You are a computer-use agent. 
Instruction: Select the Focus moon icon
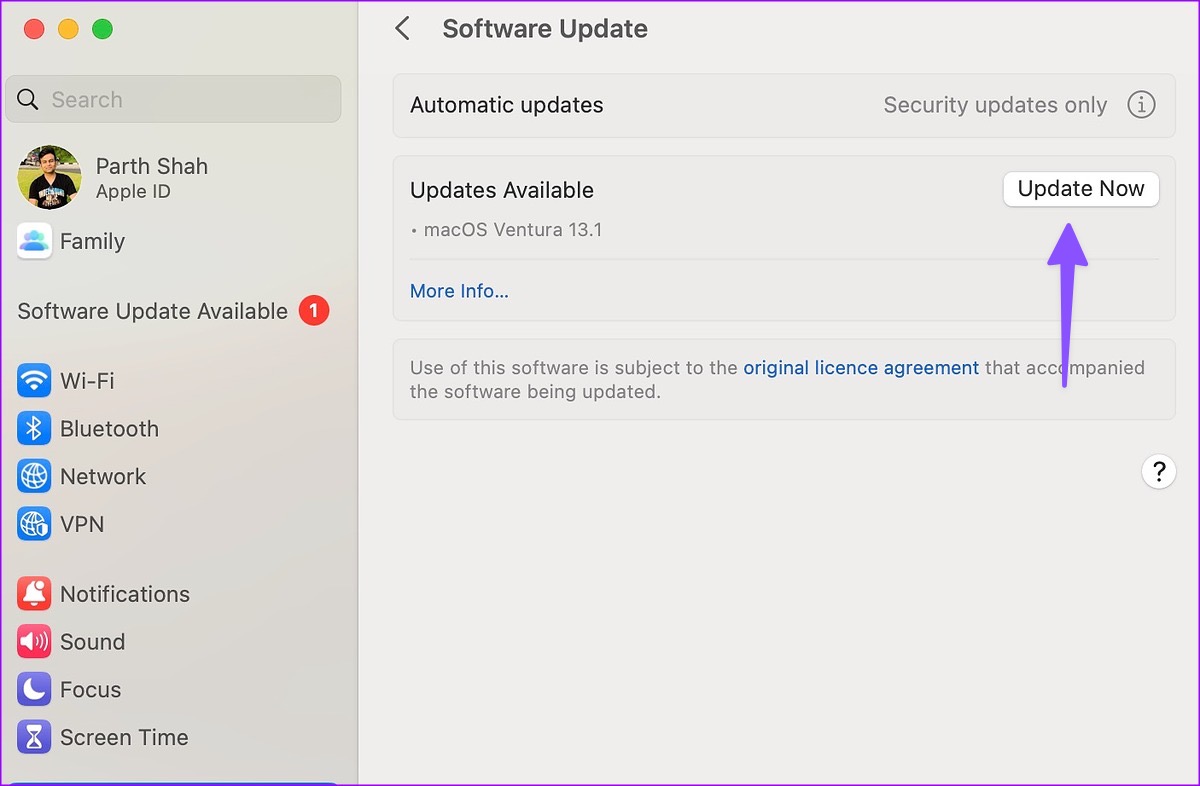click(34, 690)
